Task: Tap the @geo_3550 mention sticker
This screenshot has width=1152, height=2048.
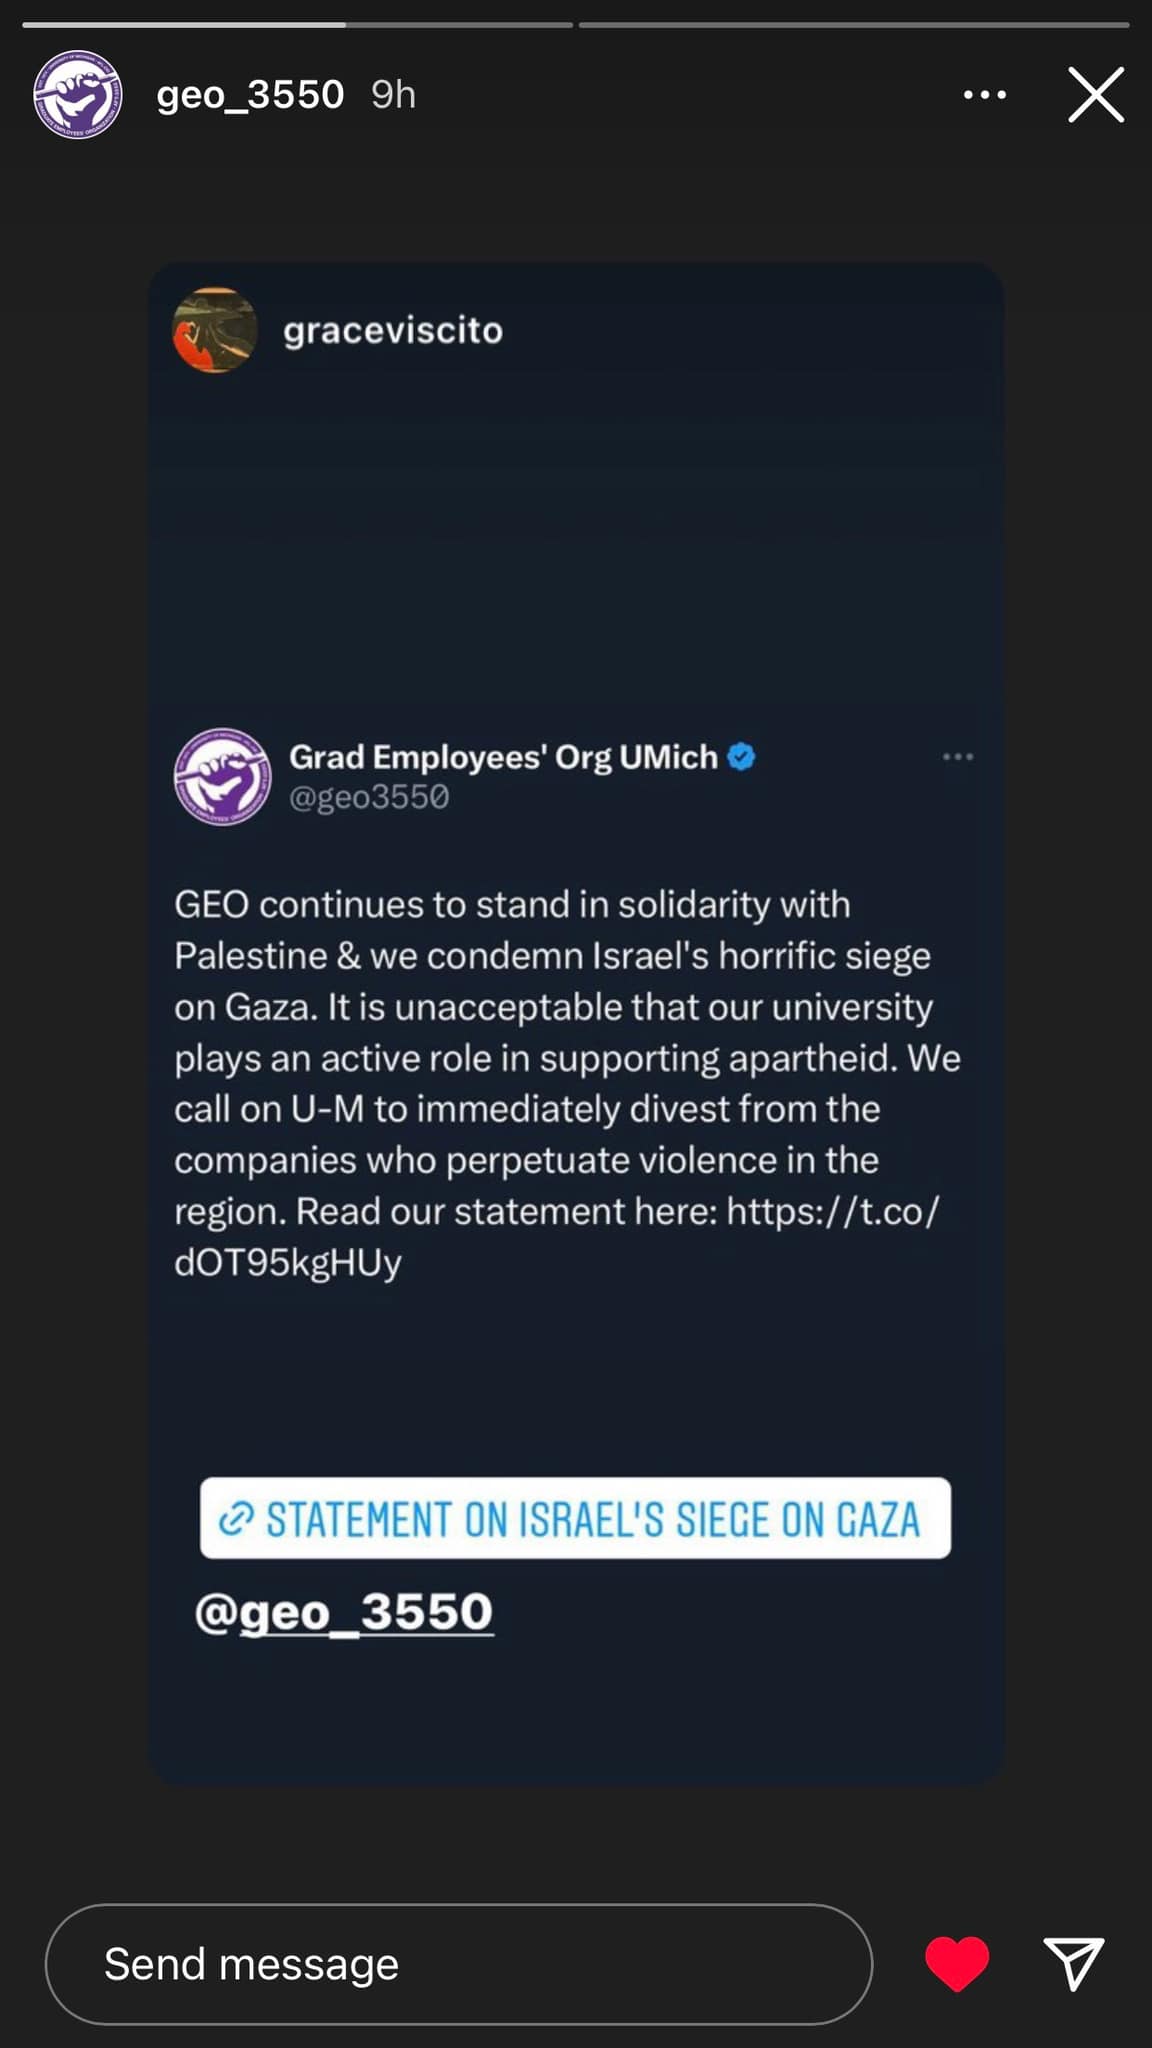Action: click(344, 1612)
